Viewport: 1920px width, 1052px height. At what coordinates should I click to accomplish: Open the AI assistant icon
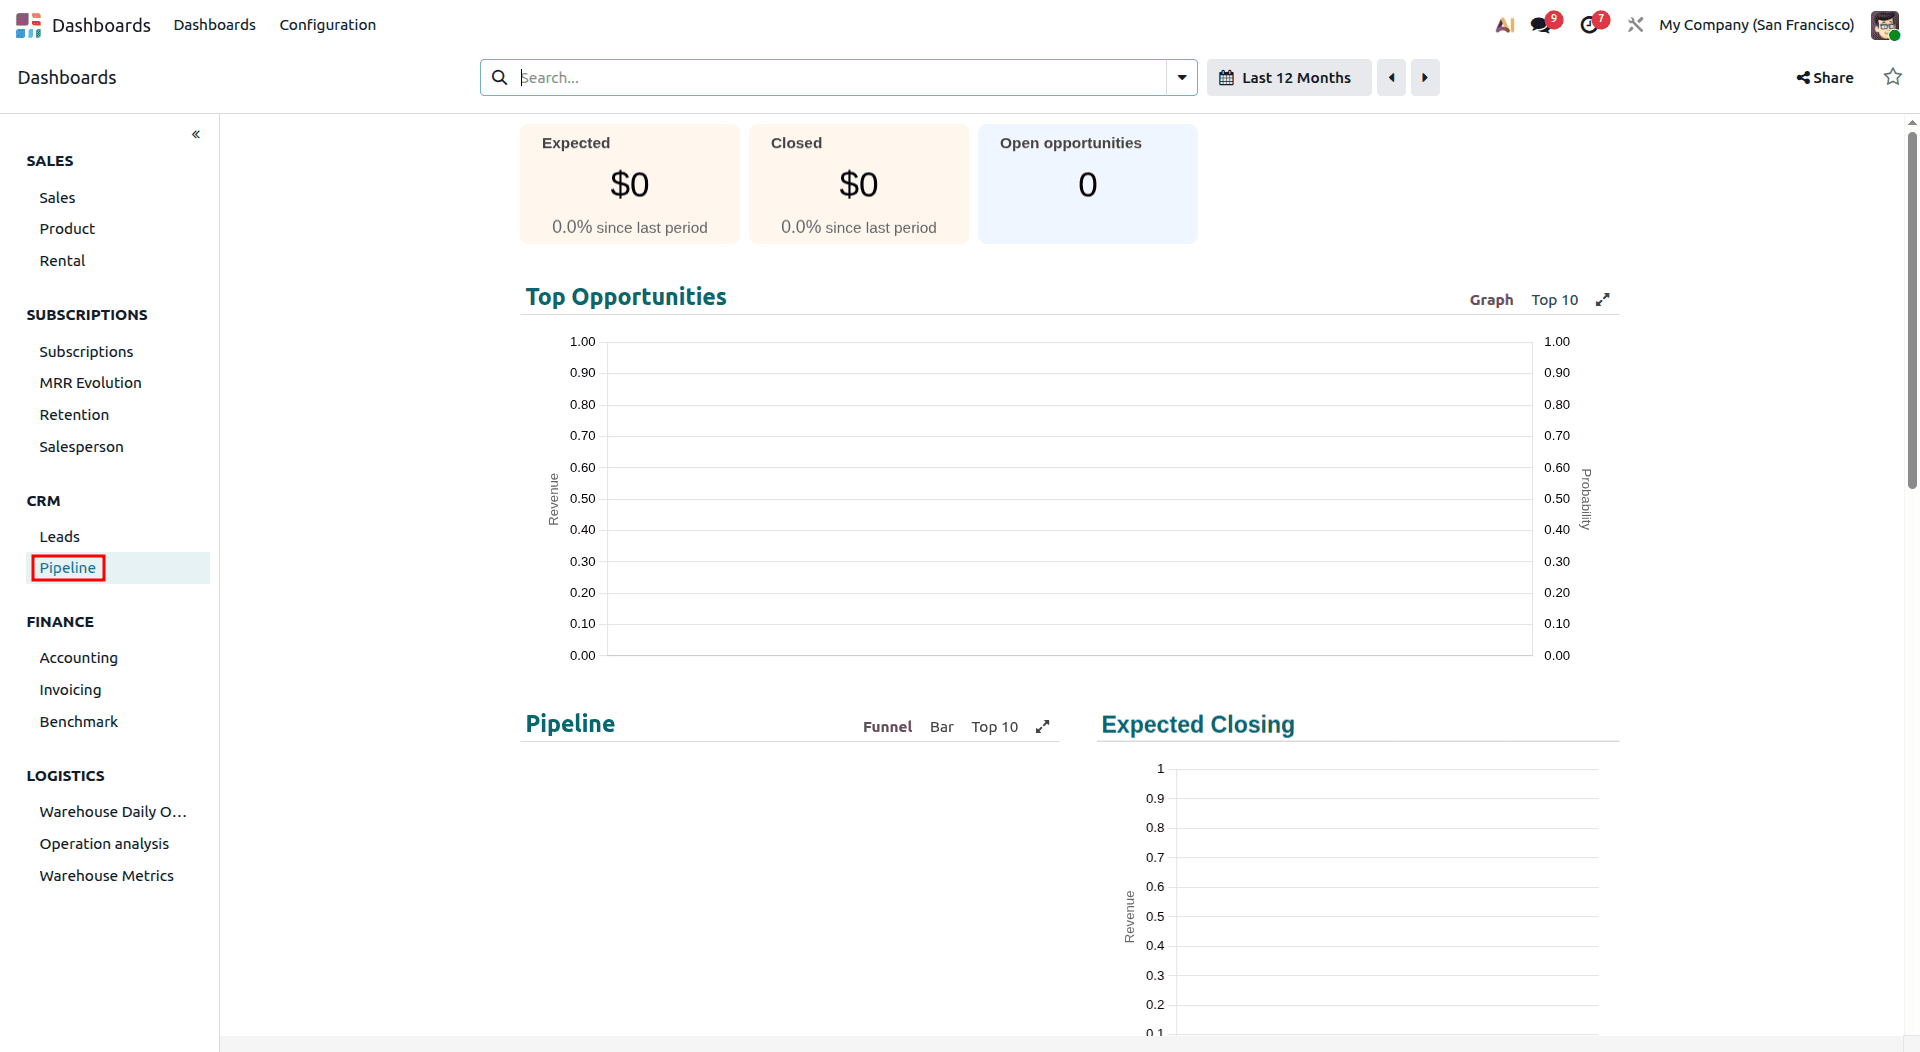pos(1504,25)
